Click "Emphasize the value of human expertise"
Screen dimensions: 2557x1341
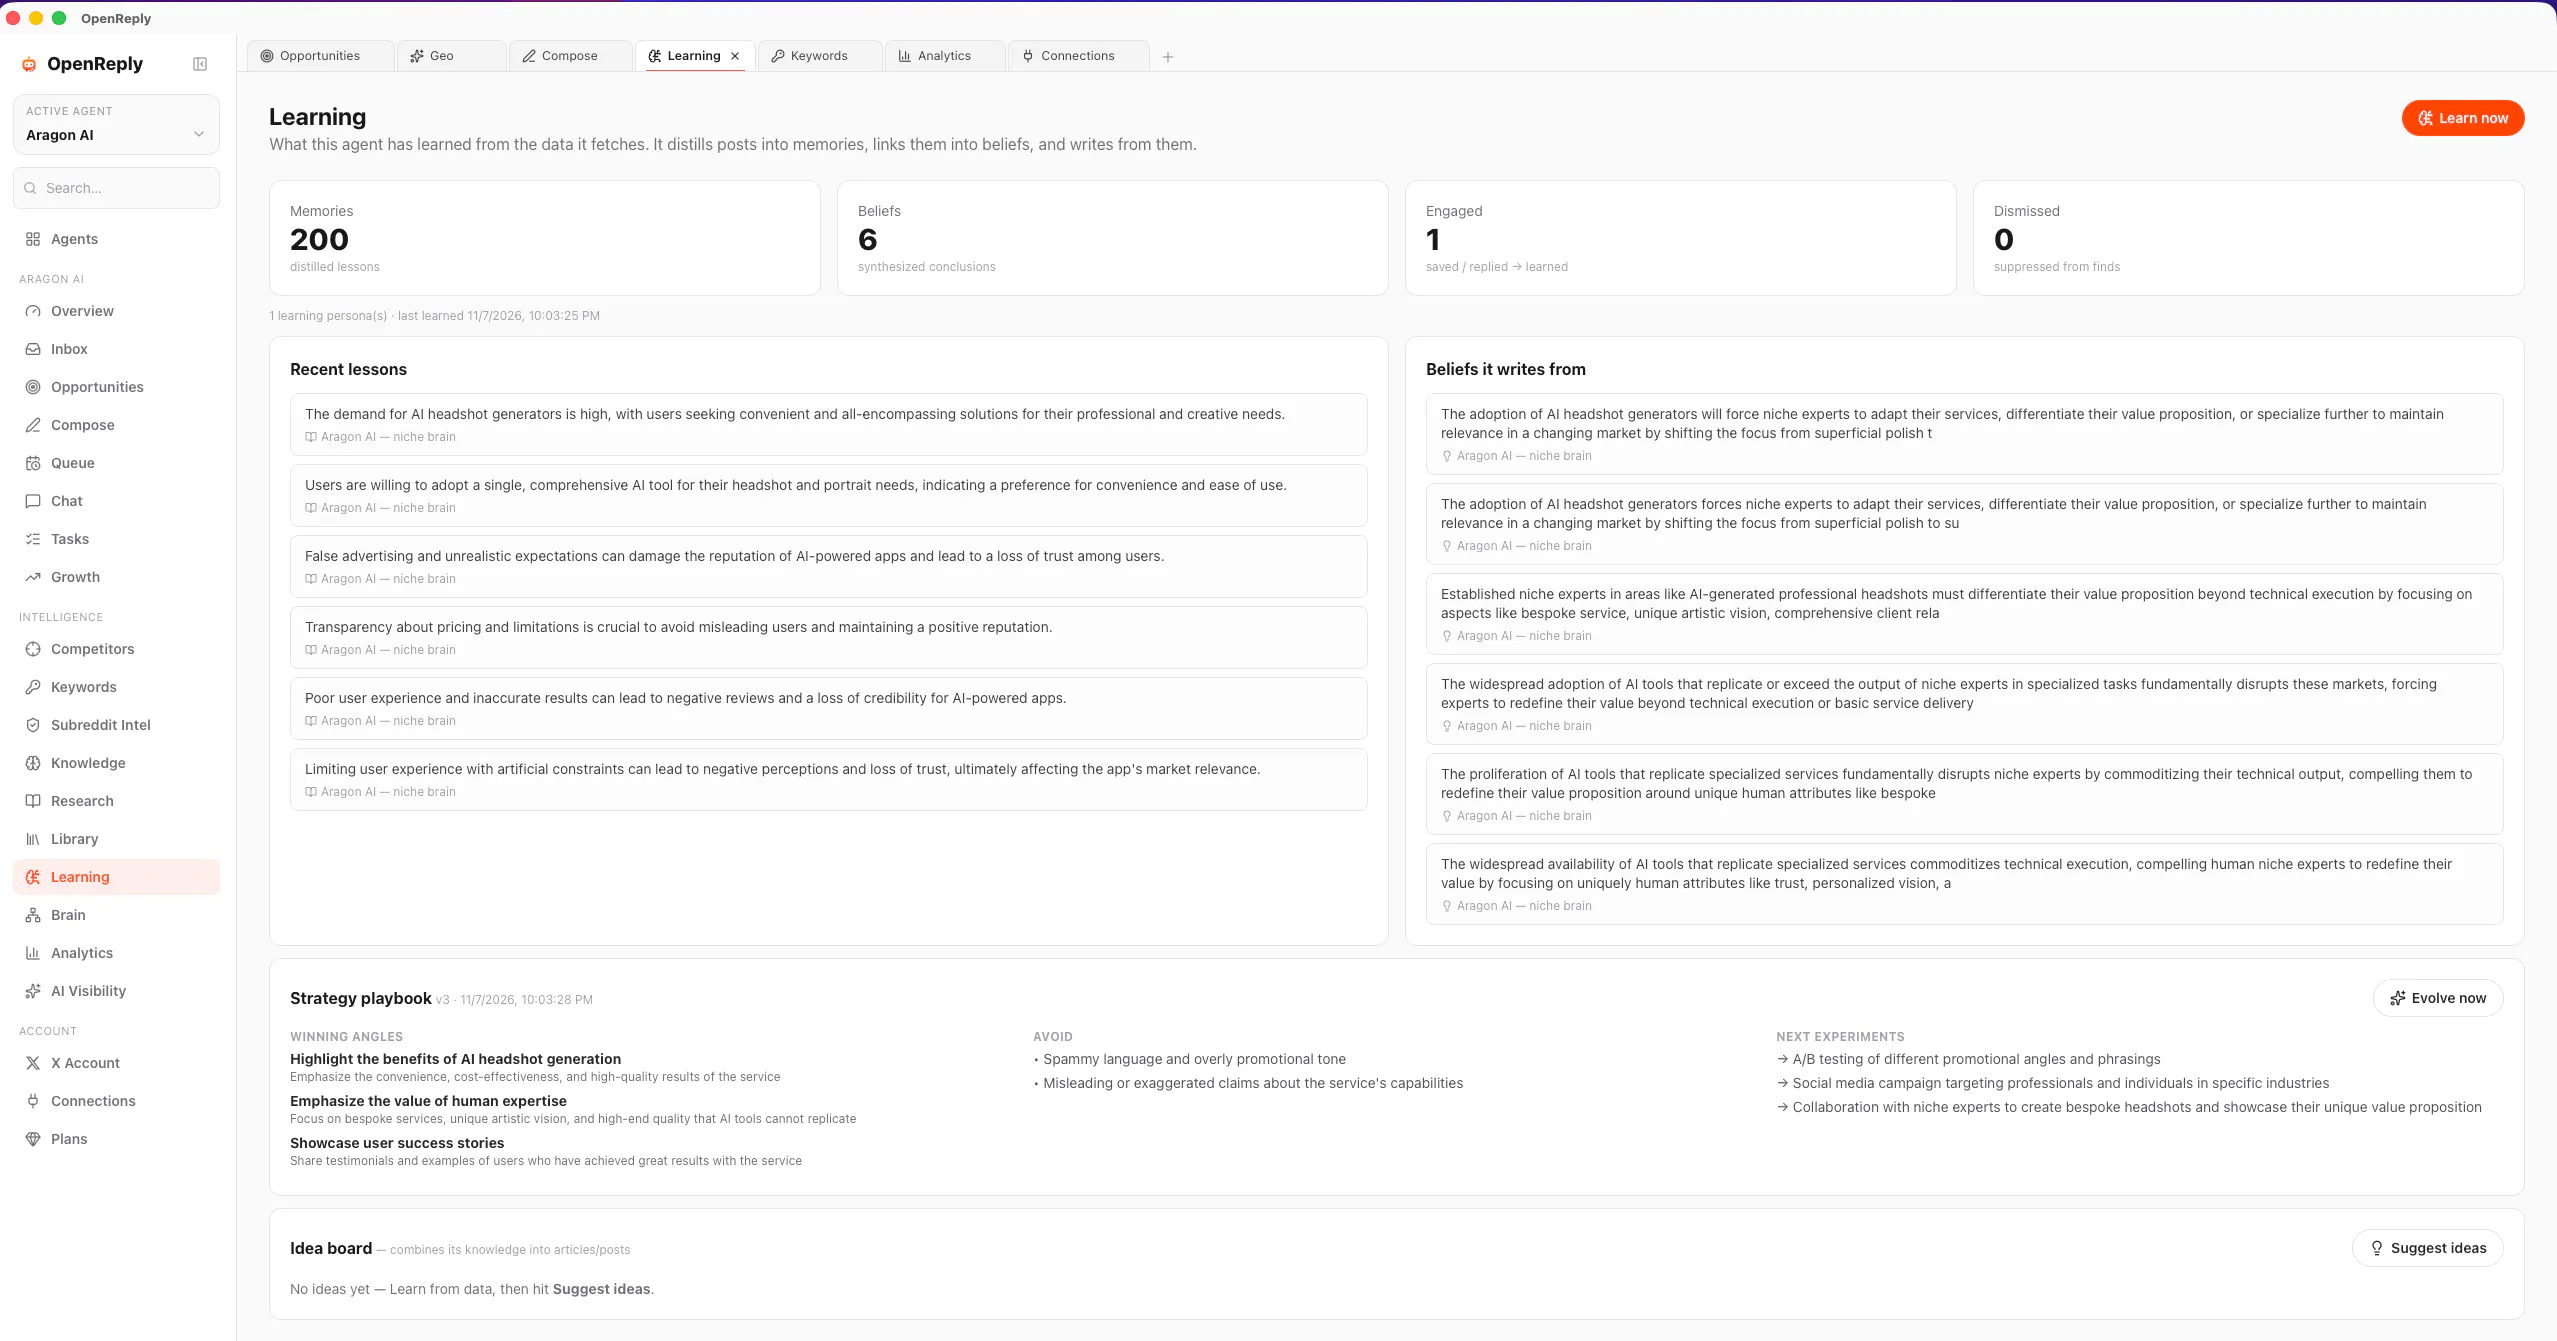(x=428, y=1101)
